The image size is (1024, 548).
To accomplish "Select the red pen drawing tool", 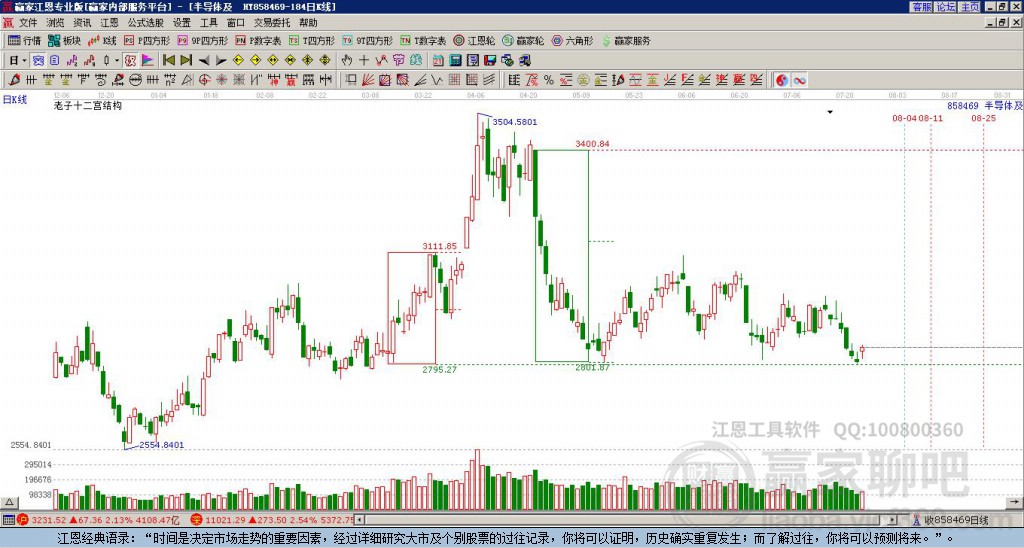I will (x=14, y=80).
